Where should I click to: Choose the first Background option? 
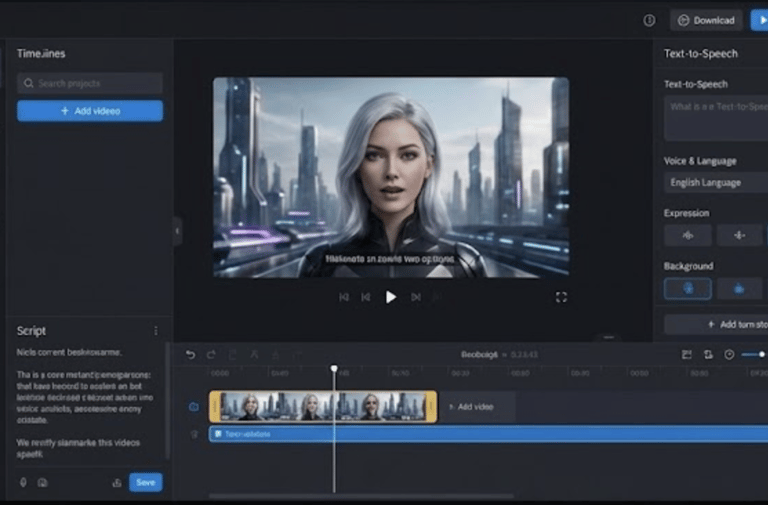click(x=688, y=289)
